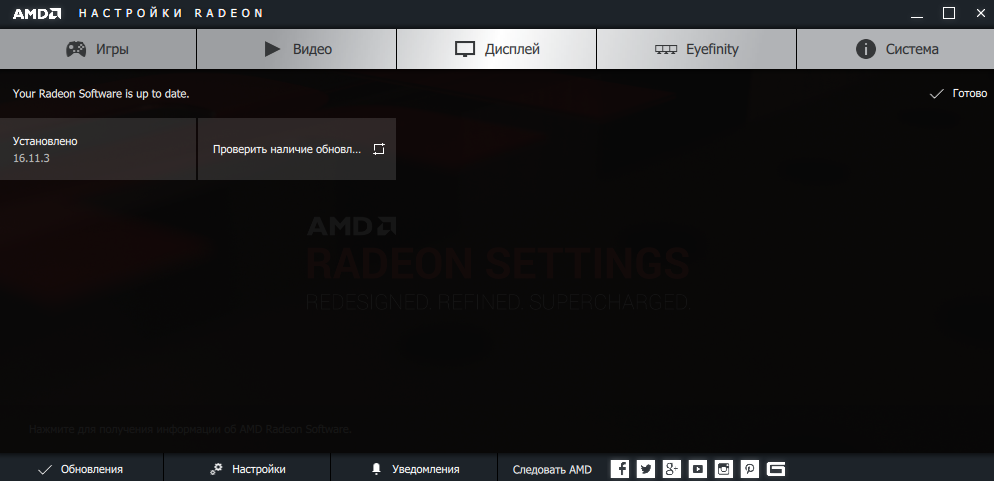Viewport: 994px width, 481px height.
Task: Click the Twitter icon in footer
Action: pyautogui.click(x=646, y=469)
